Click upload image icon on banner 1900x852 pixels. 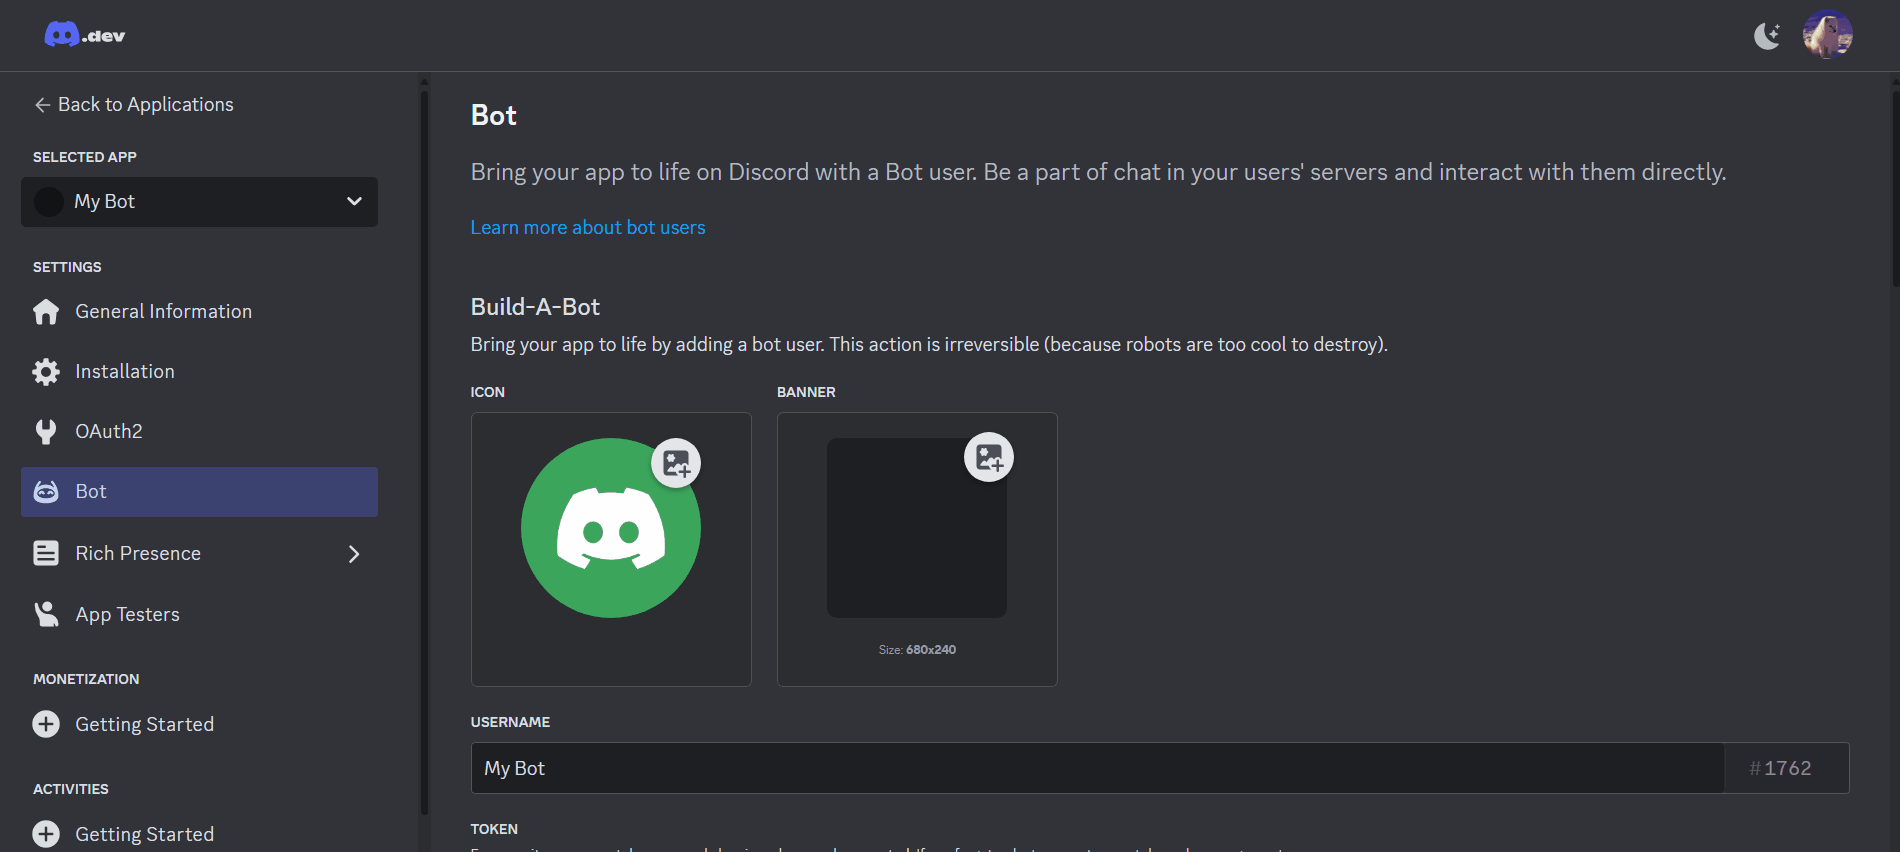988,457
